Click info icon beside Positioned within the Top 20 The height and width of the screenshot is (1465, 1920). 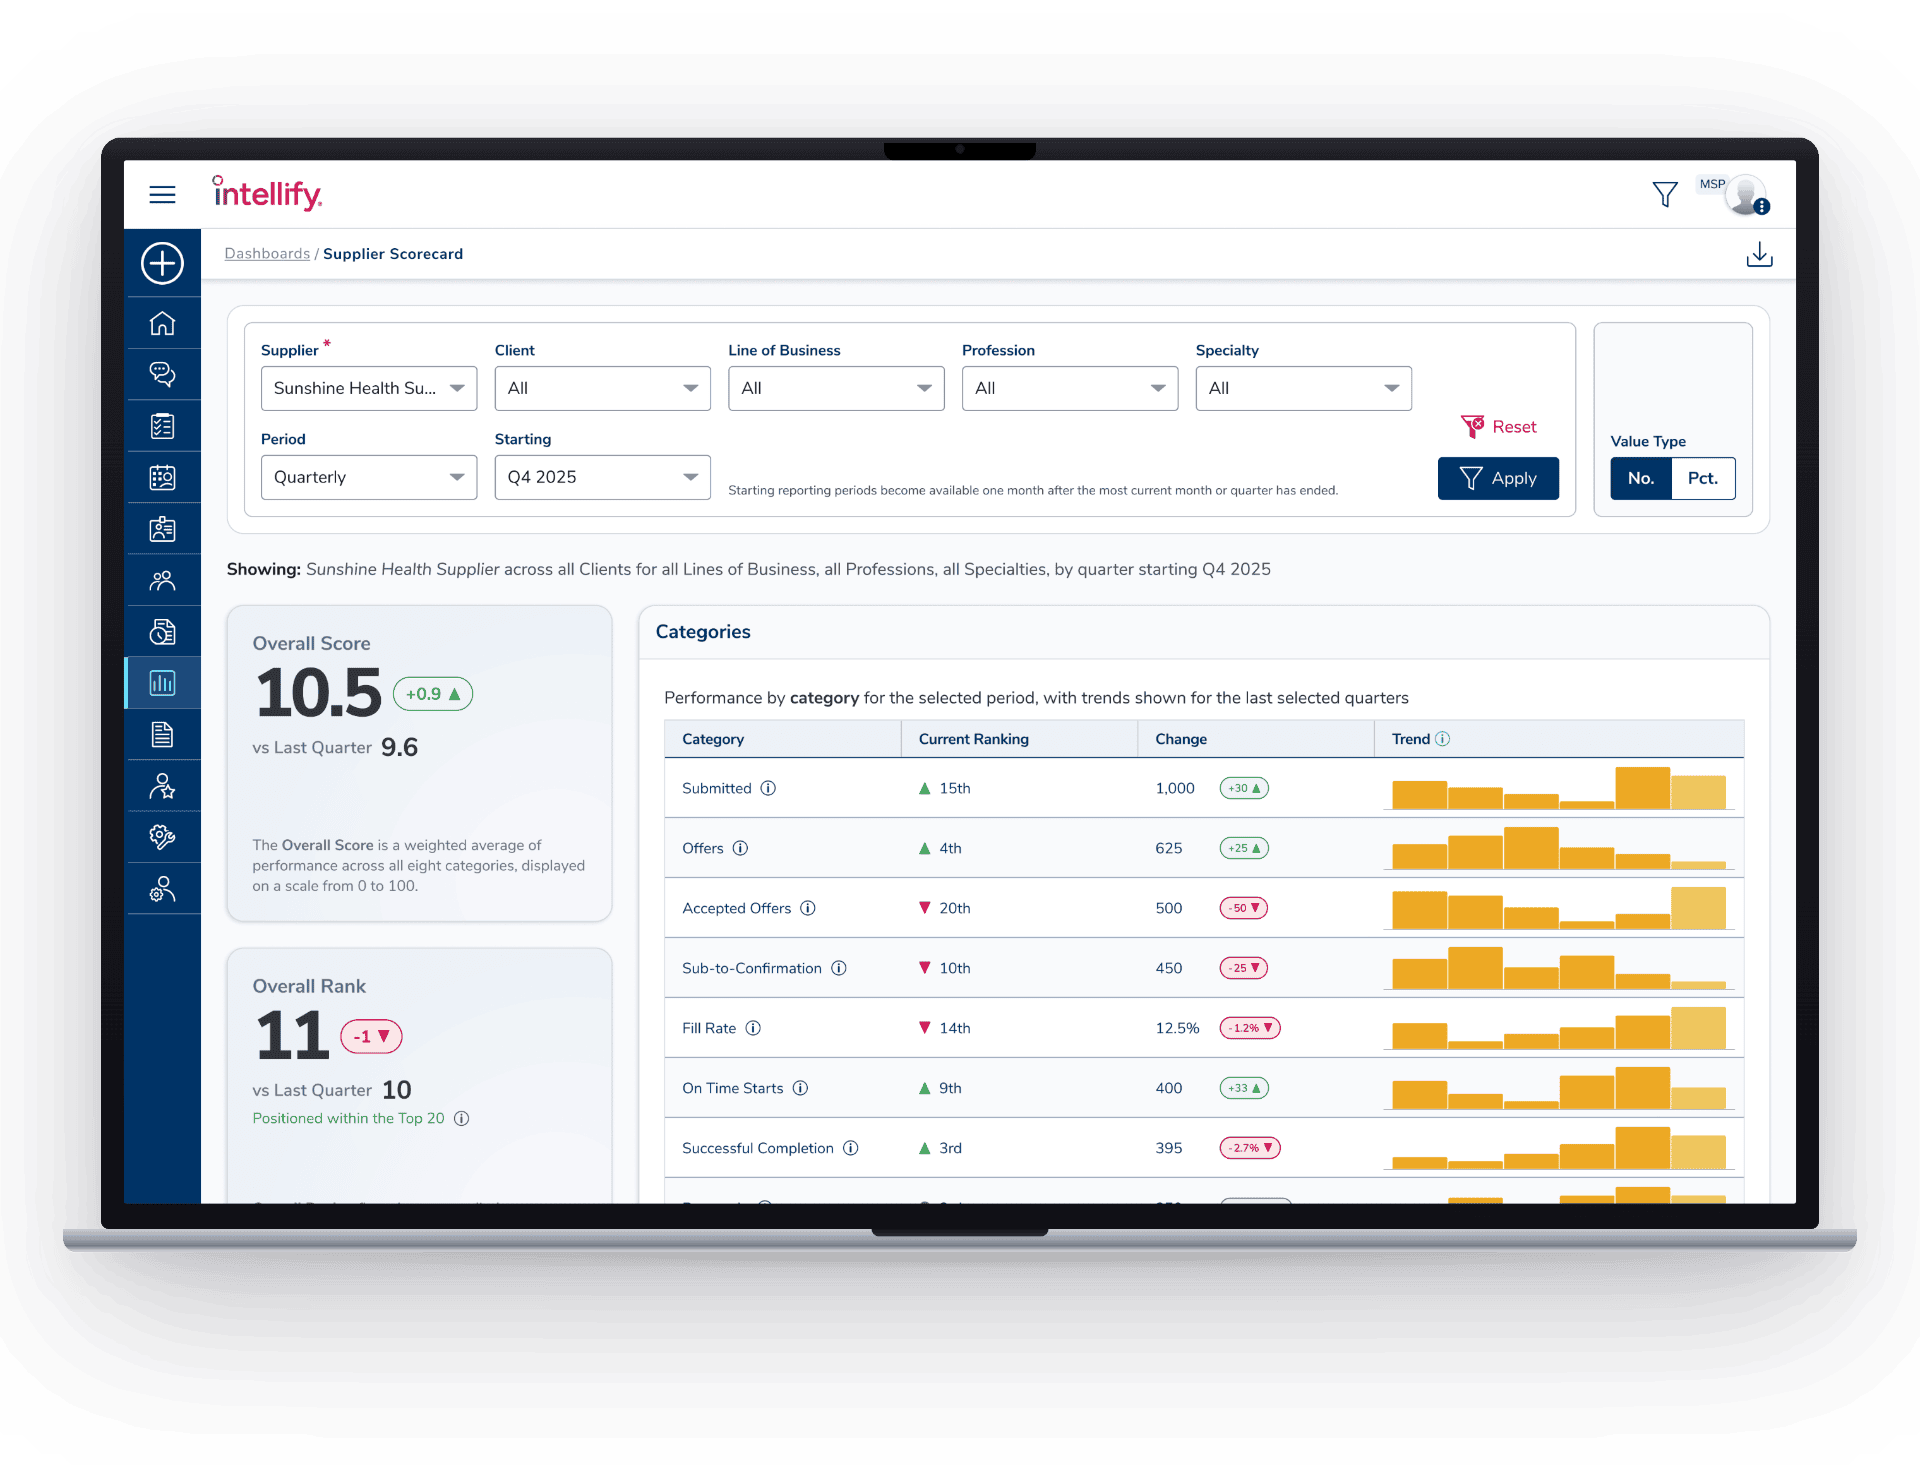[x=461, y=1118]
